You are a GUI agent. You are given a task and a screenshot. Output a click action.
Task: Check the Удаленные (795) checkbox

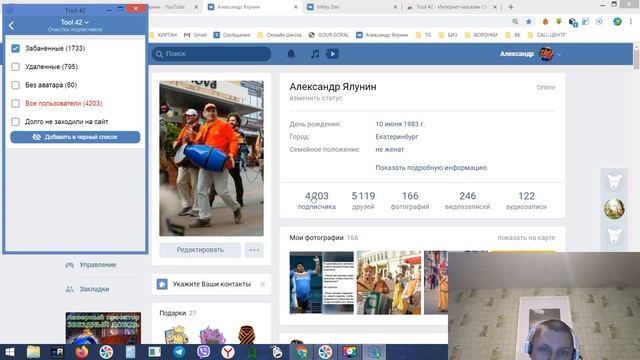pos(16,67)
